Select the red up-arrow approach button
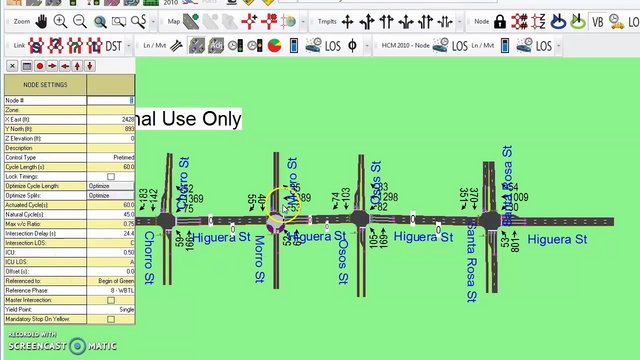Screen dimensions: 640x360 pyautogui.click(x=78, y=66)
